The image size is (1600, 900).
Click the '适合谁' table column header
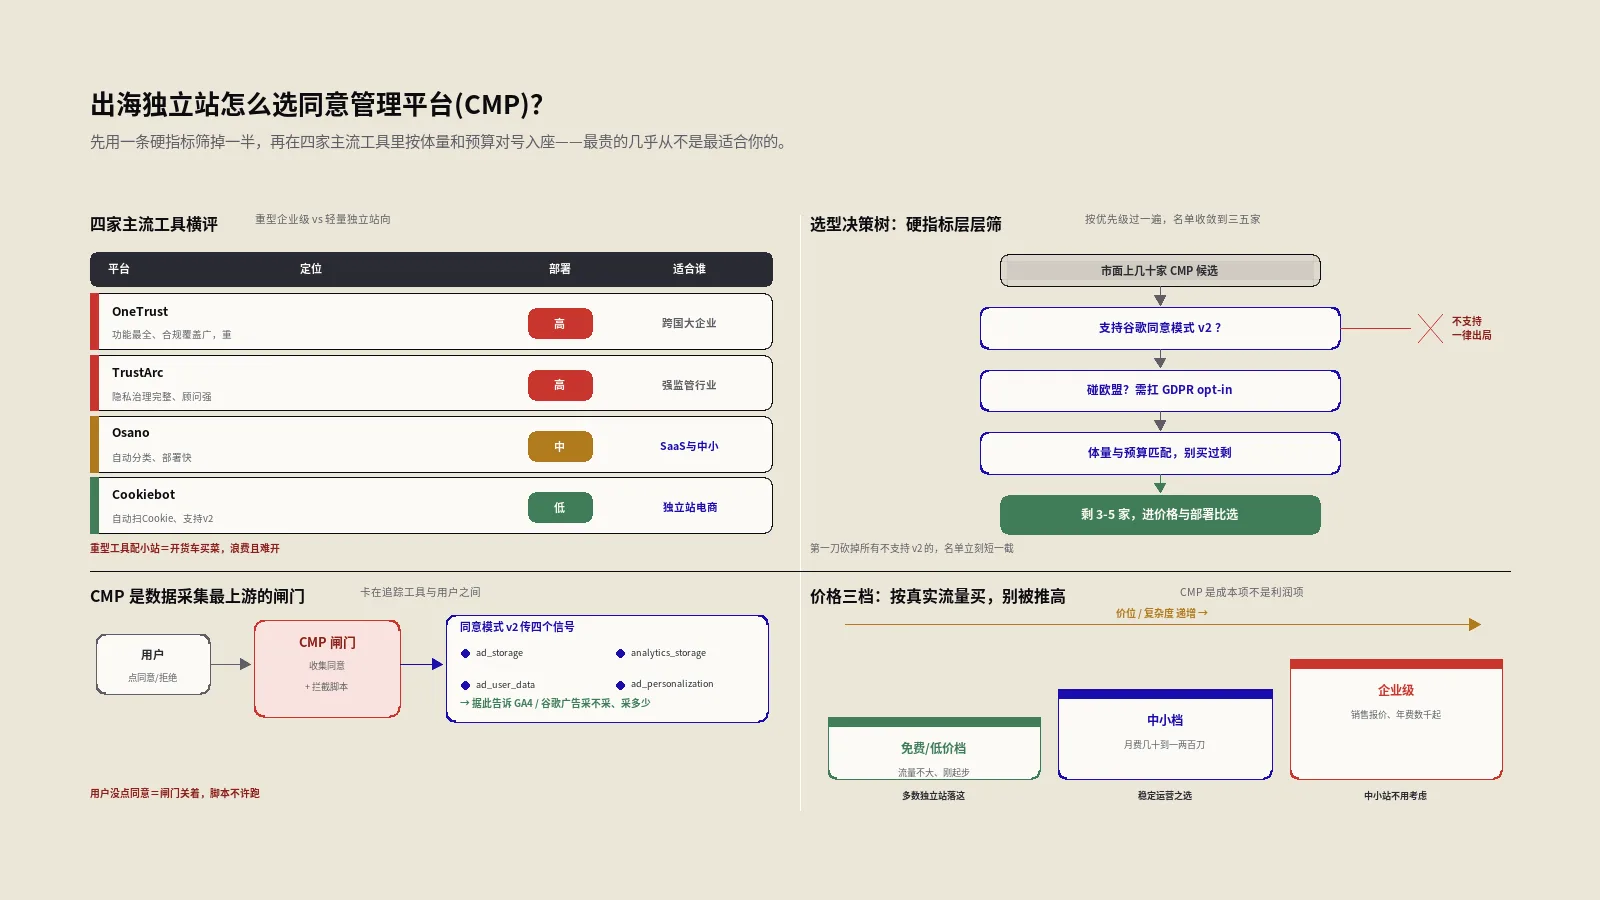tap(689, 269)
